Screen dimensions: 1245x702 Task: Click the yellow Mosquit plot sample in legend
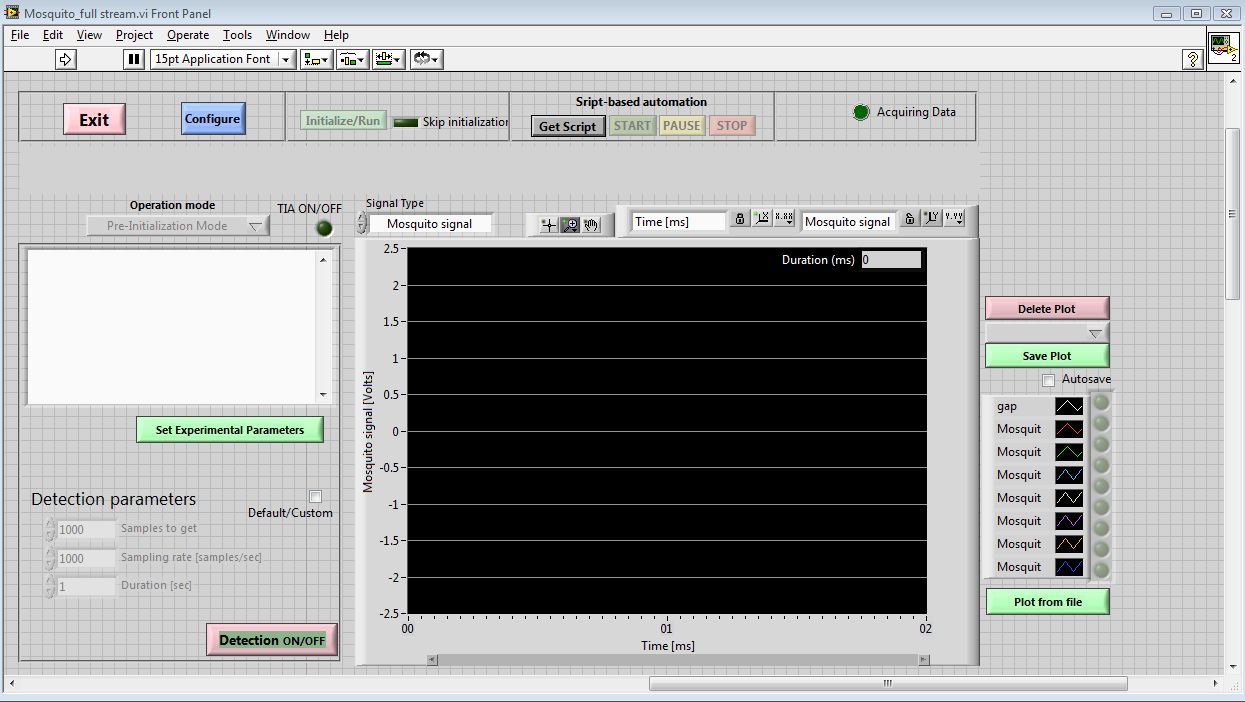[x=1069, y=498]
